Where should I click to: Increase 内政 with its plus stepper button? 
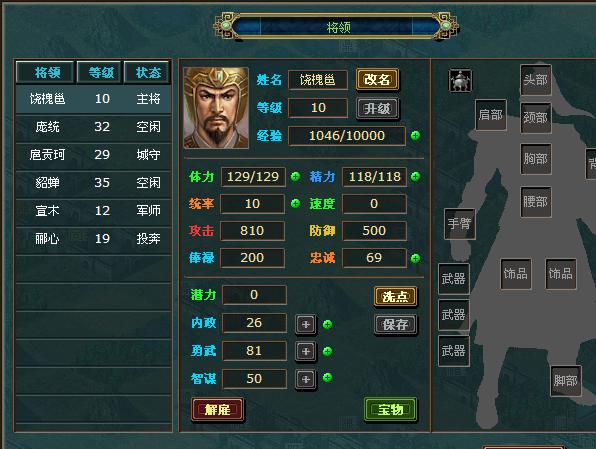306,324
